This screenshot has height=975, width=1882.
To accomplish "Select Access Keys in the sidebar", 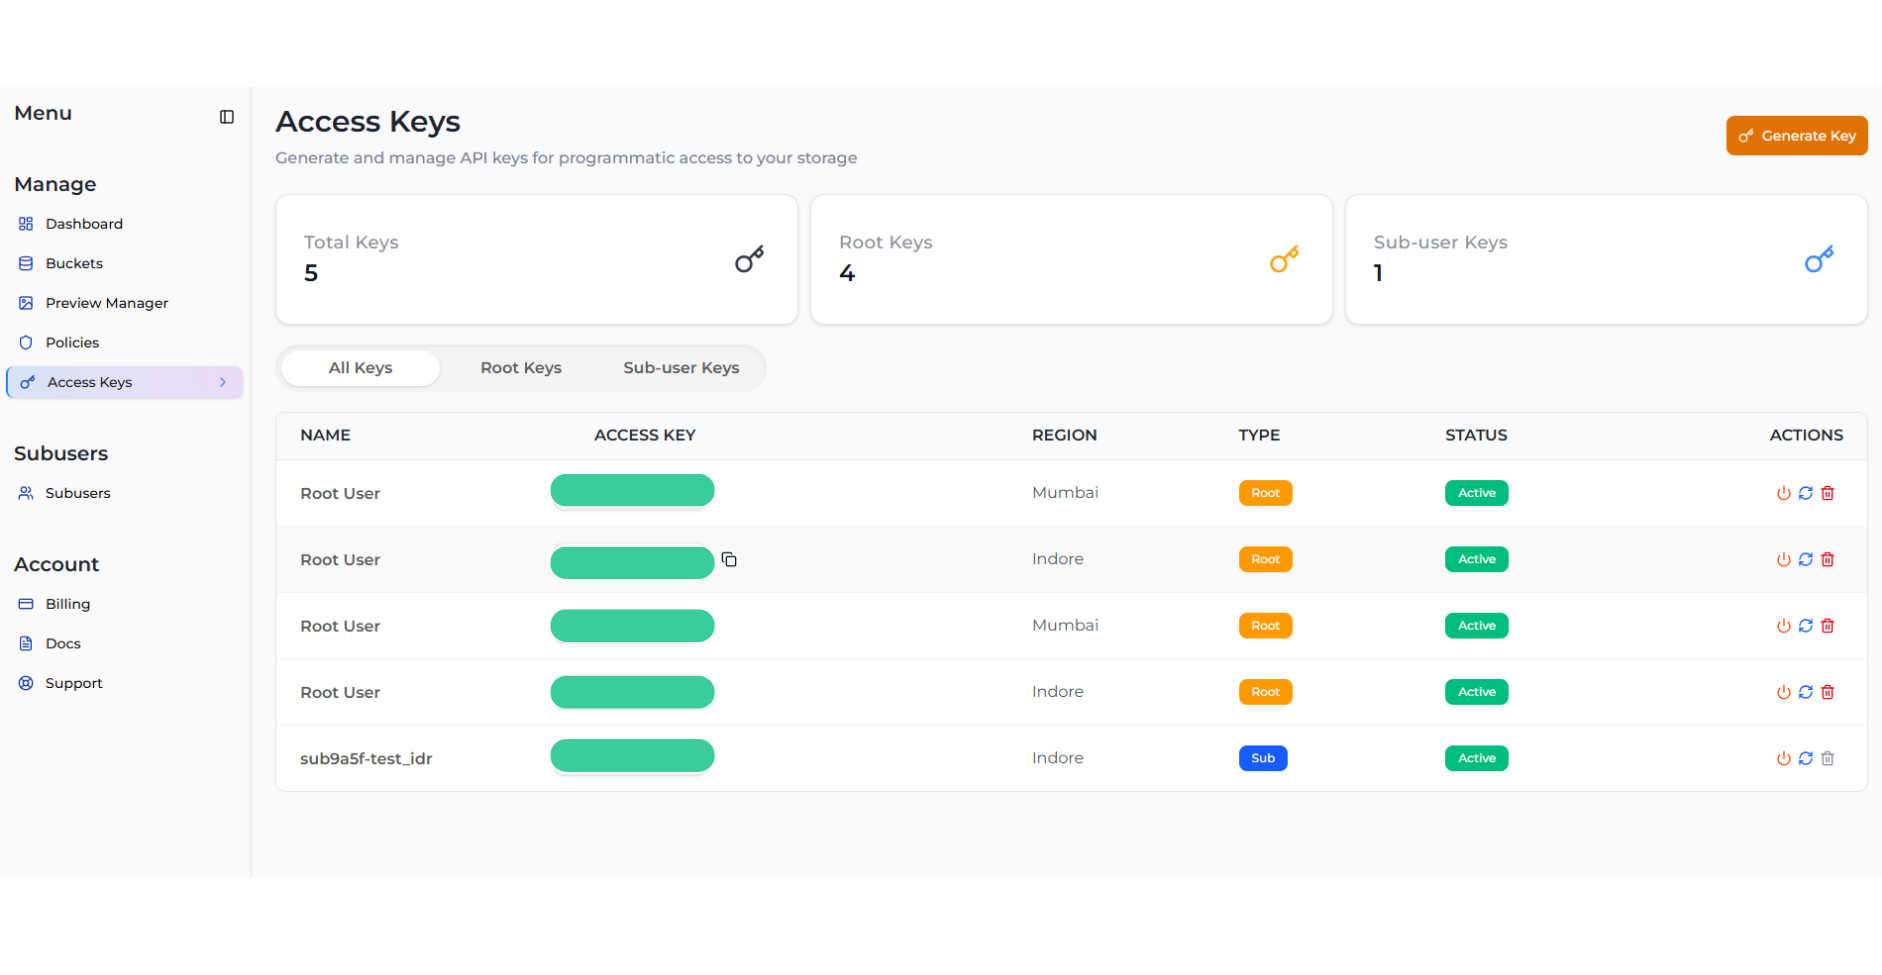I will coord(125,382).
